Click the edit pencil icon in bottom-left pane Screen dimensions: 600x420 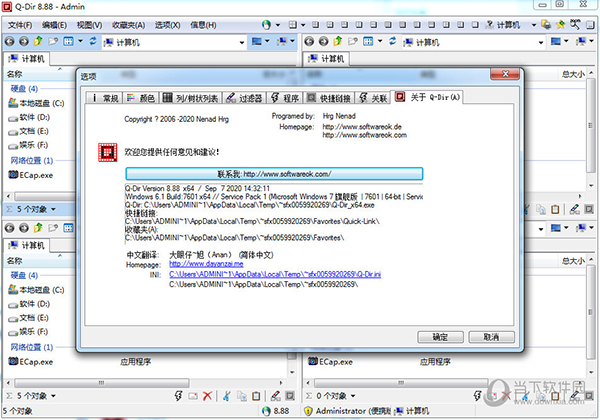(275, 396)
